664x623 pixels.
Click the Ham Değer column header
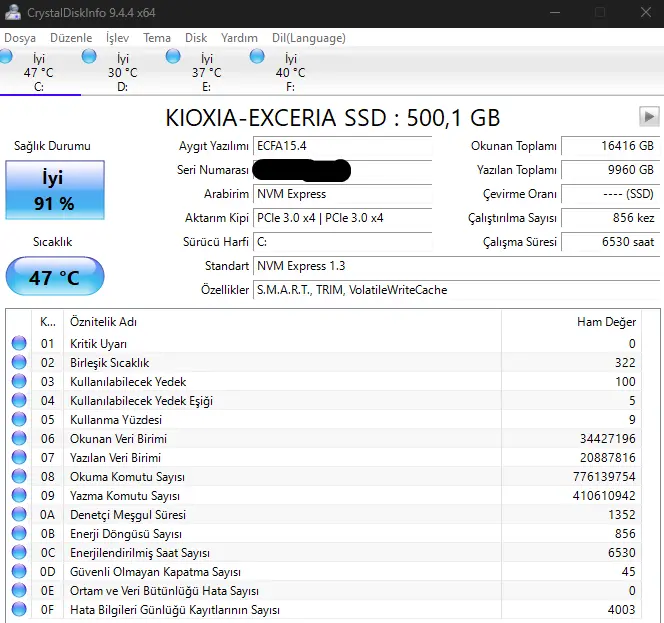coord(571,322)
